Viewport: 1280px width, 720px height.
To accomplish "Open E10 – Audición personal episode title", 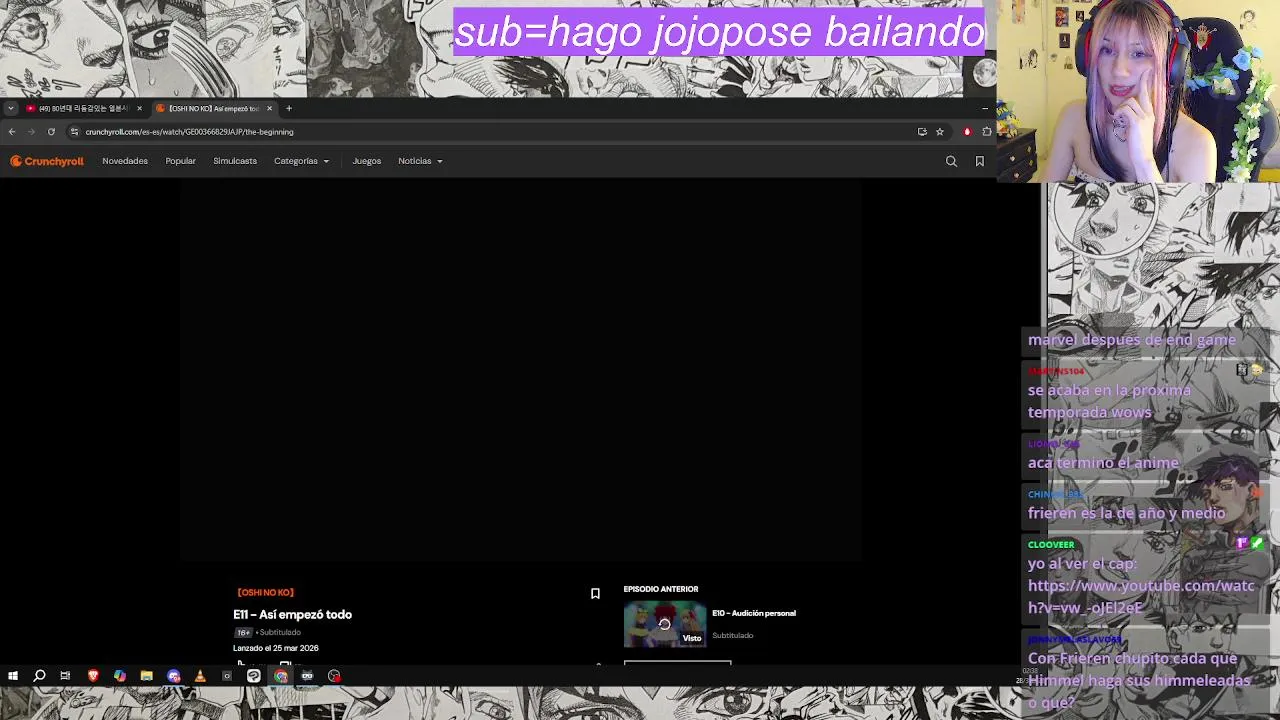I will [x=754, y=613].
